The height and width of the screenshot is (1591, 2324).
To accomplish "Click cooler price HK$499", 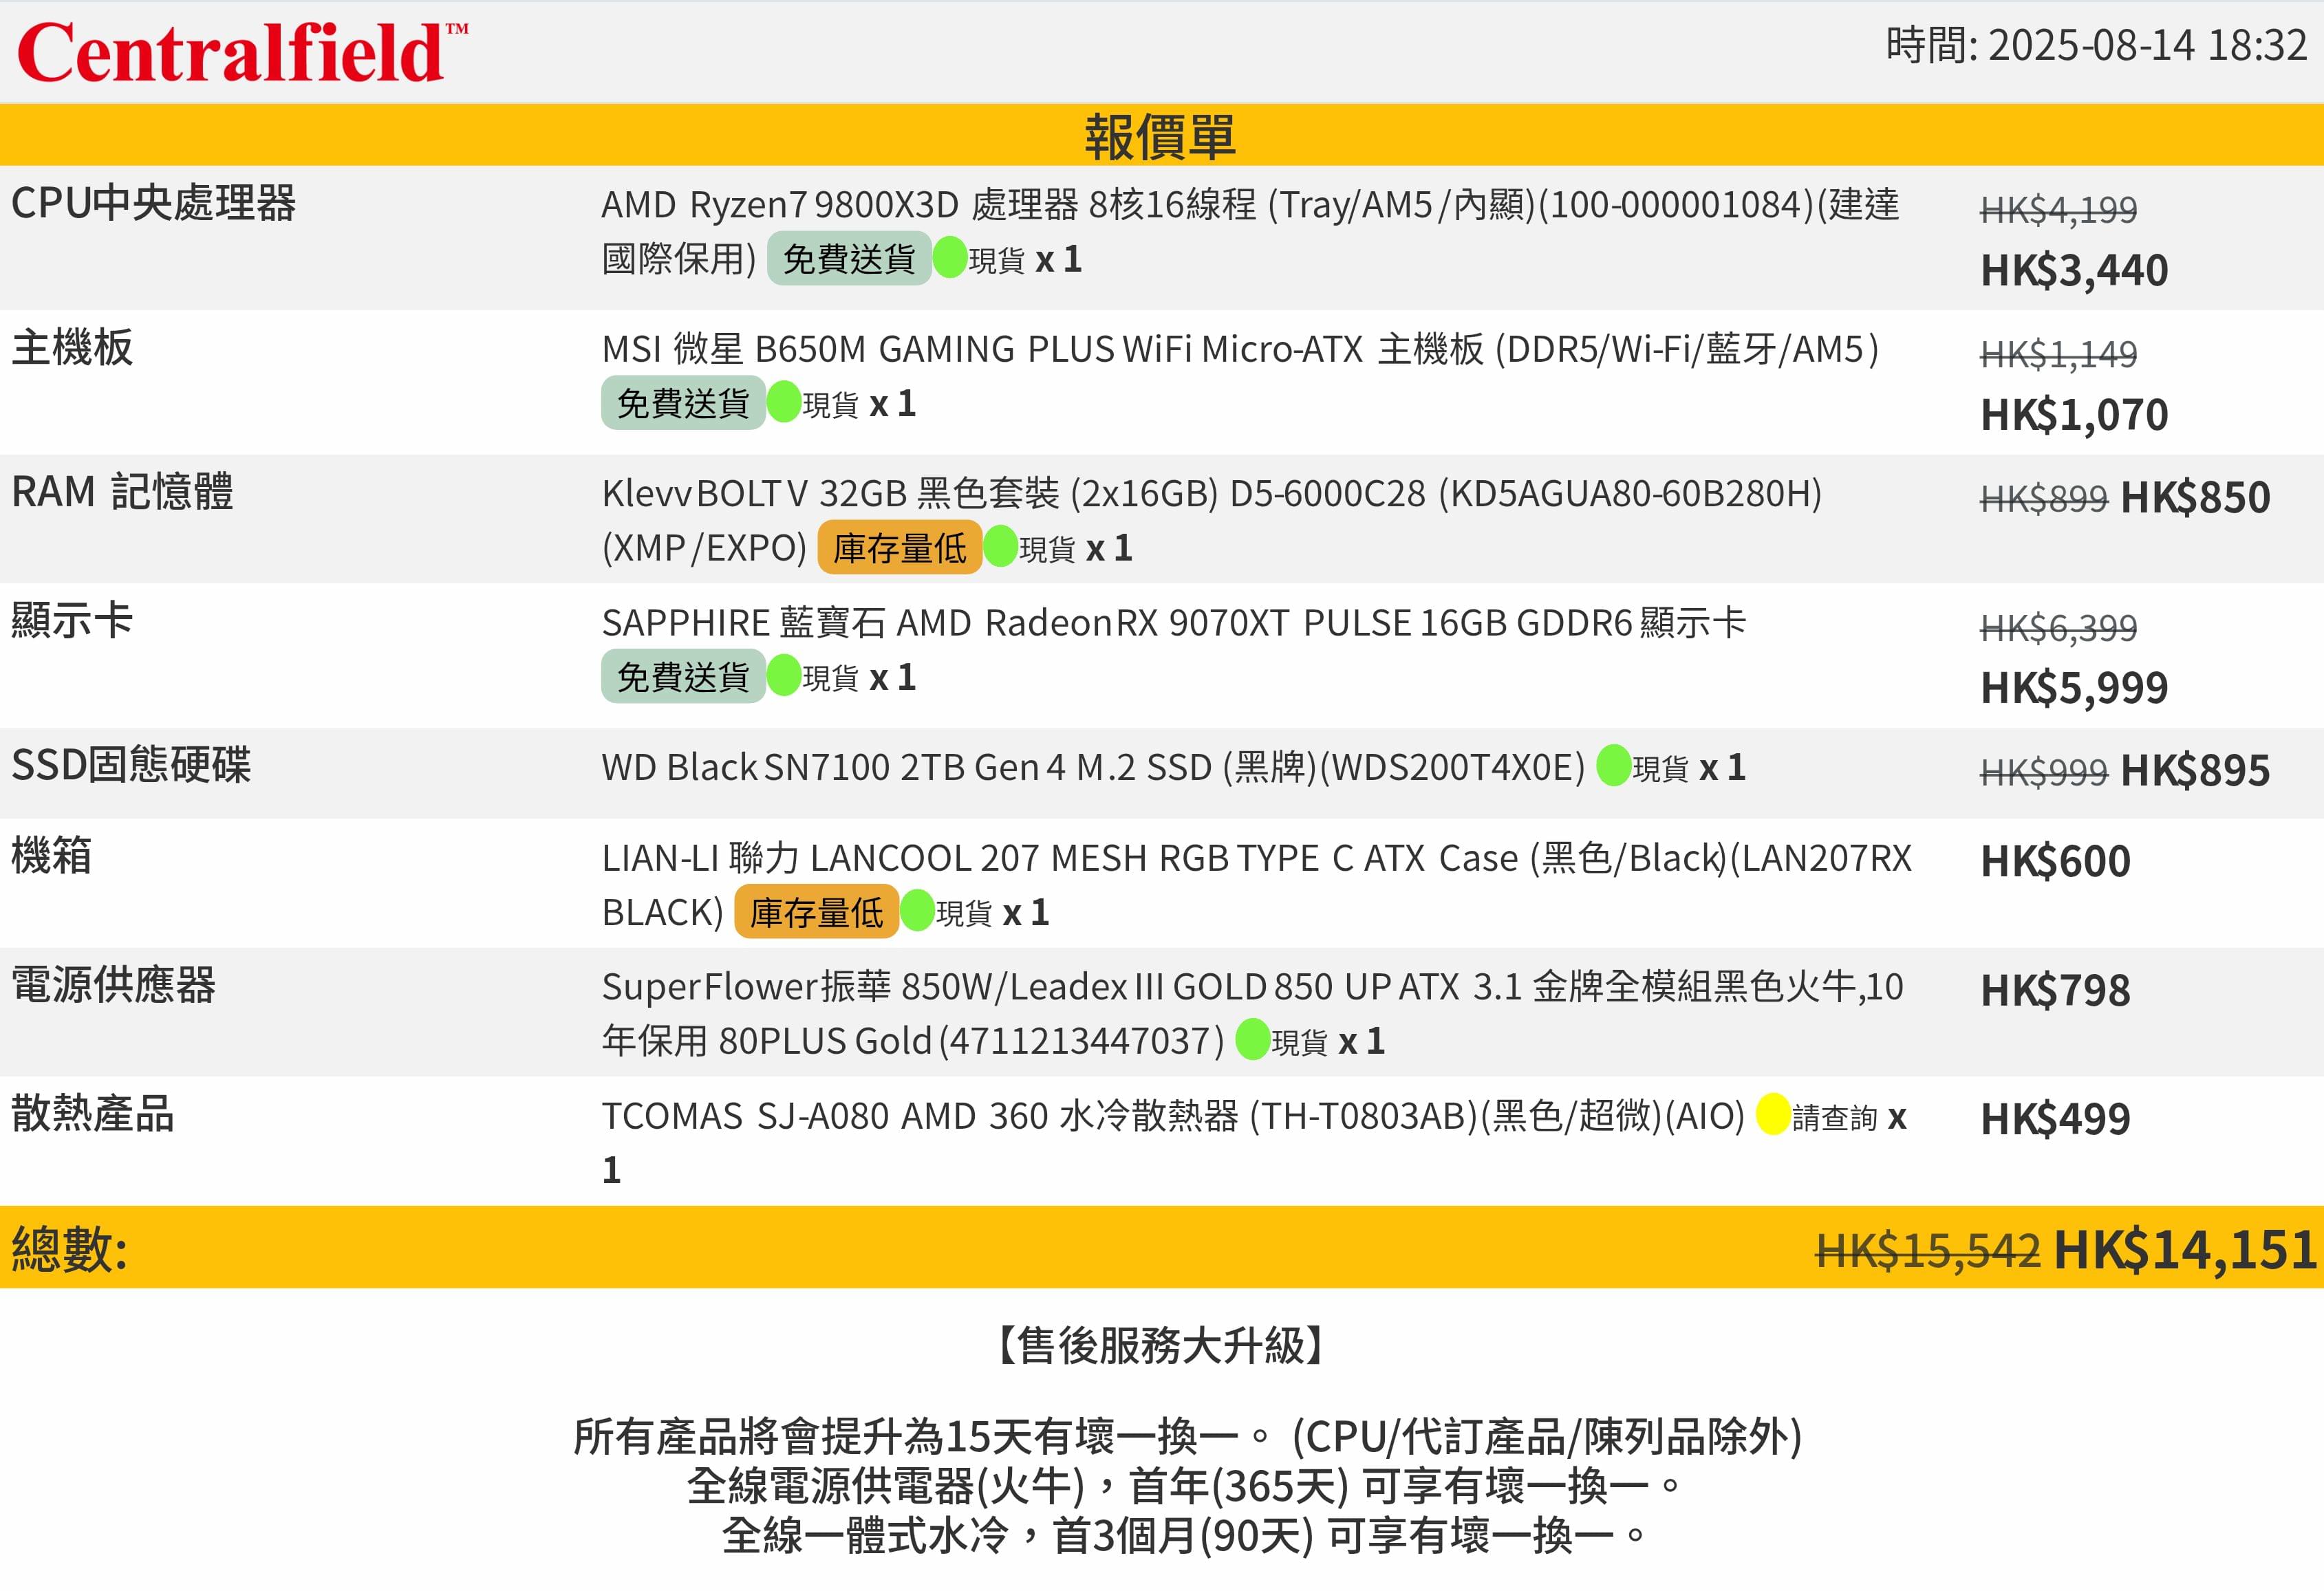I will (2055, 1118).
